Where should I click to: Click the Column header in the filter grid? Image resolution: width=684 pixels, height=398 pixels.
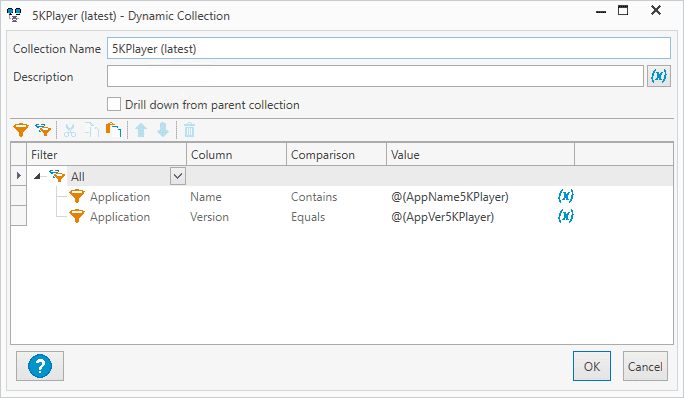[x=236, y=154]
